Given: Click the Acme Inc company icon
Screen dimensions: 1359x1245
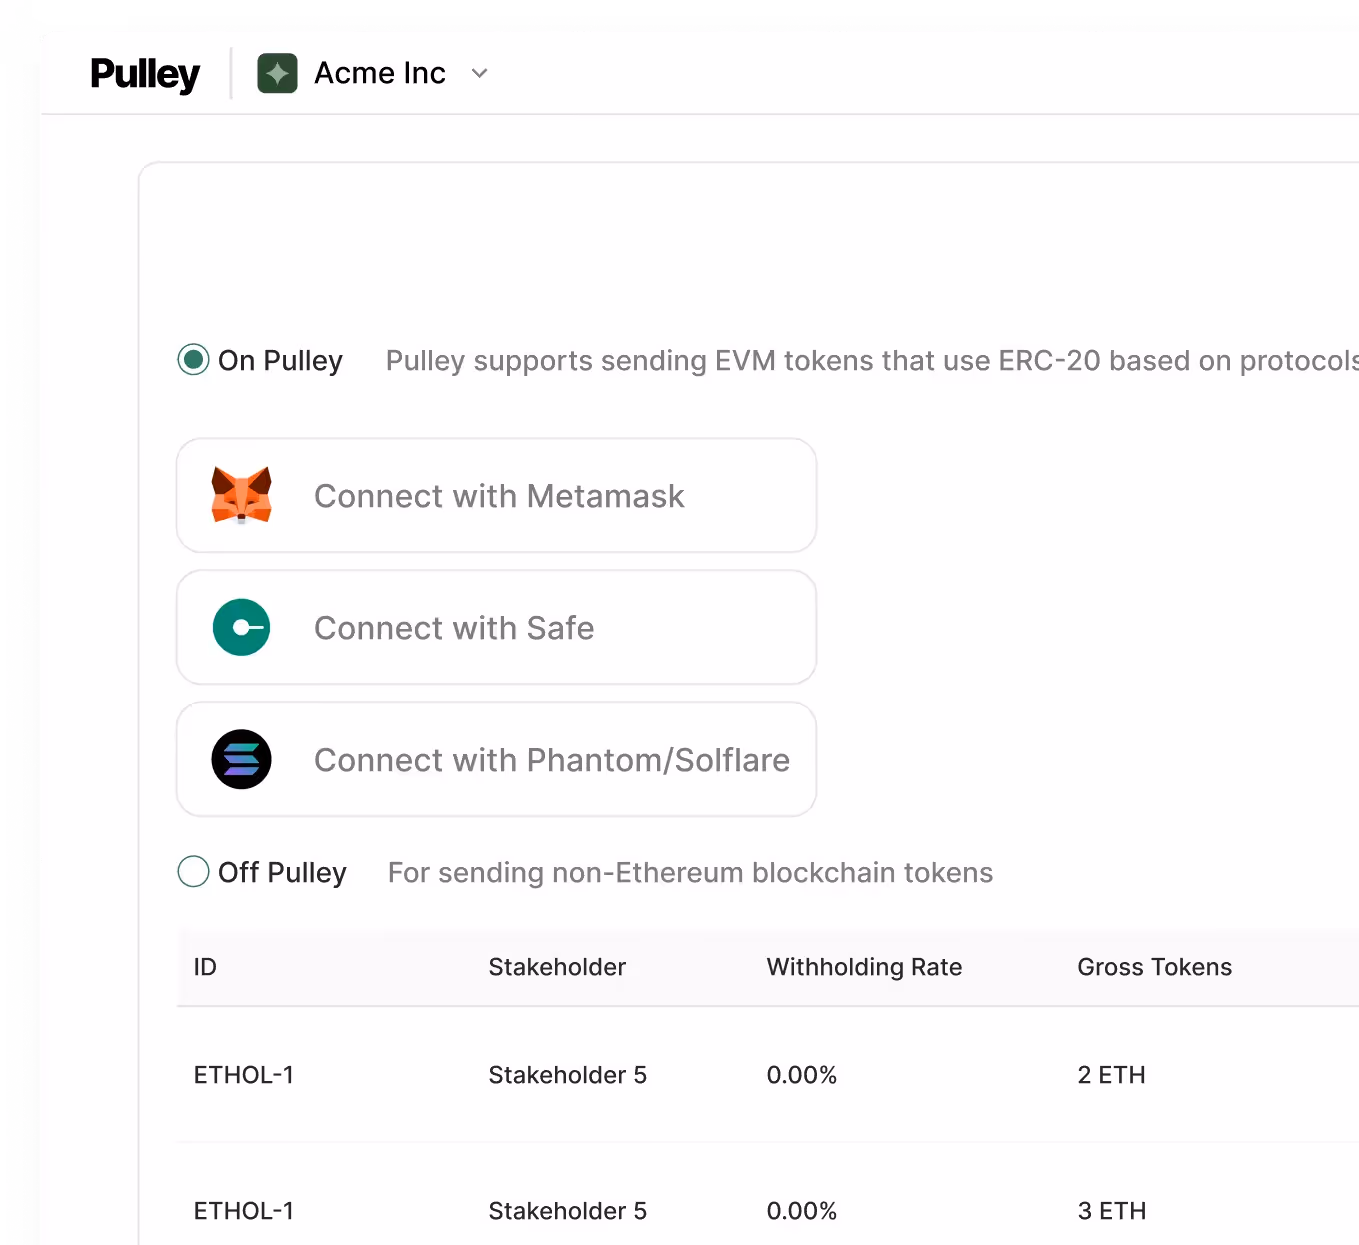Looking at the screenshot, I should point(277,73).
